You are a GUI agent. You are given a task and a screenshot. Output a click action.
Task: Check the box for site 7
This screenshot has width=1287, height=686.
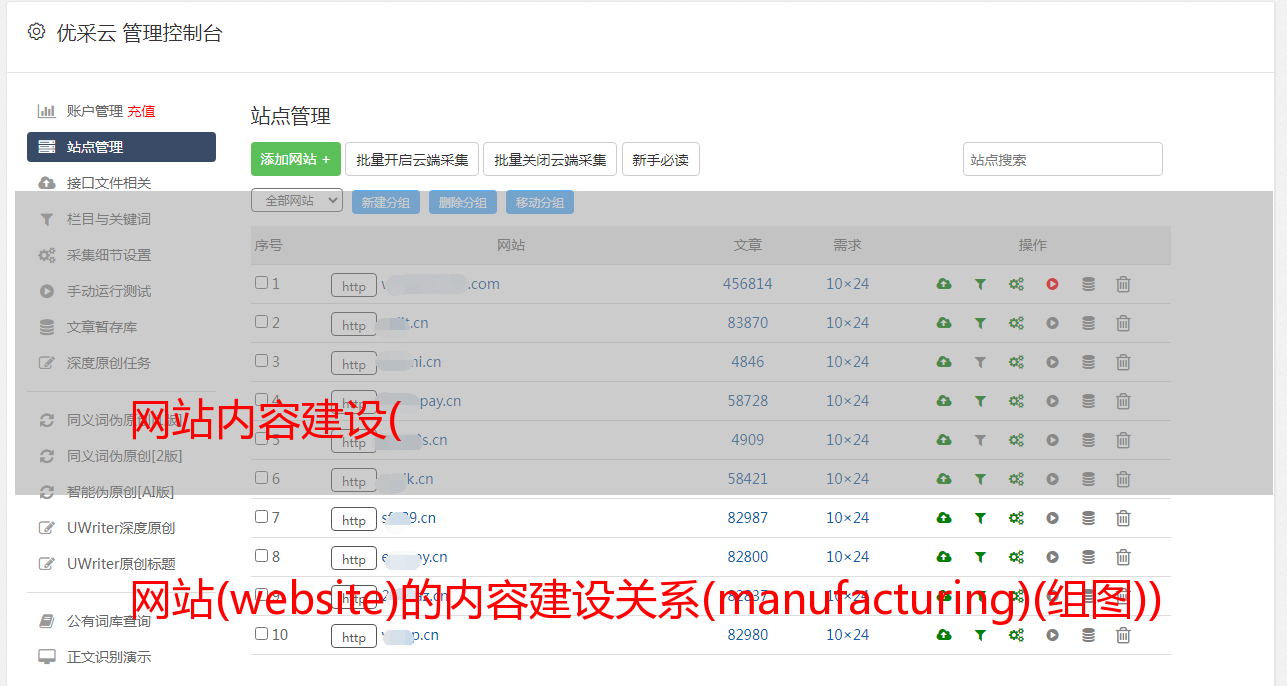(x=261, y=517)
